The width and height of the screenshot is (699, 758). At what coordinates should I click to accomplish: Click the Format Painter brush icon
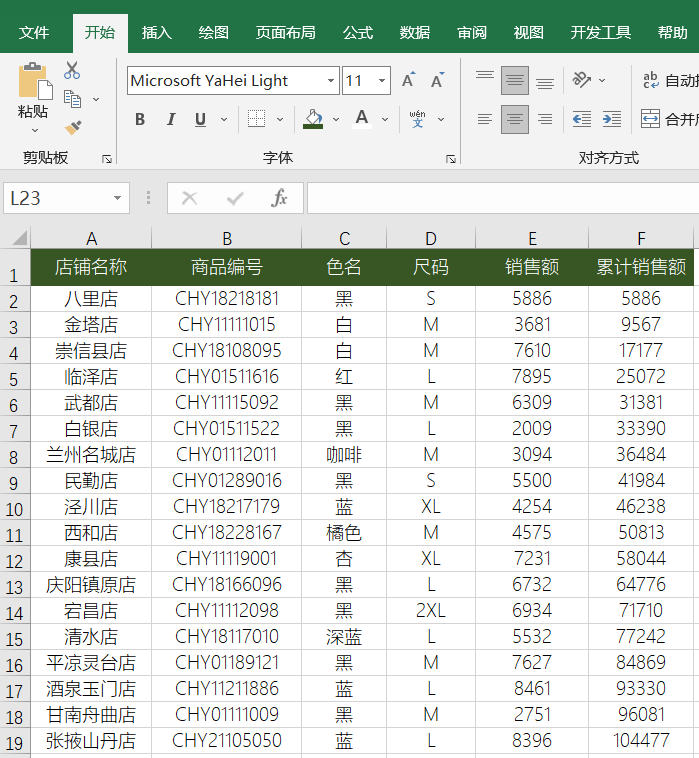[x=73, y=127]
